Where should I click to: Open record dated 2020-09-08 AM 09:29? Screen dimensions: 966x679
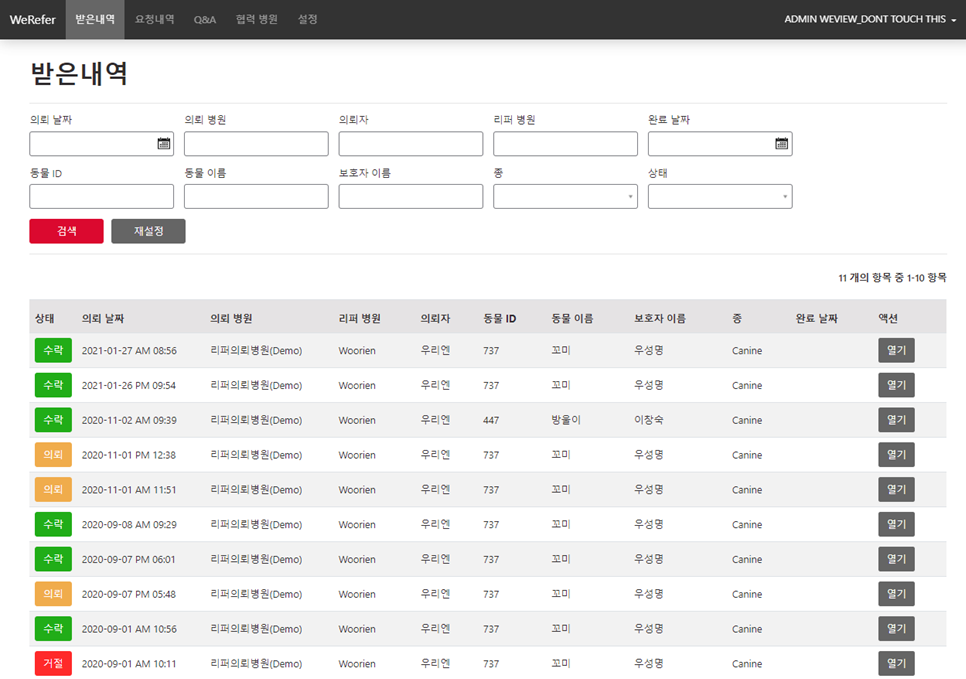click(x=896, y=524)
